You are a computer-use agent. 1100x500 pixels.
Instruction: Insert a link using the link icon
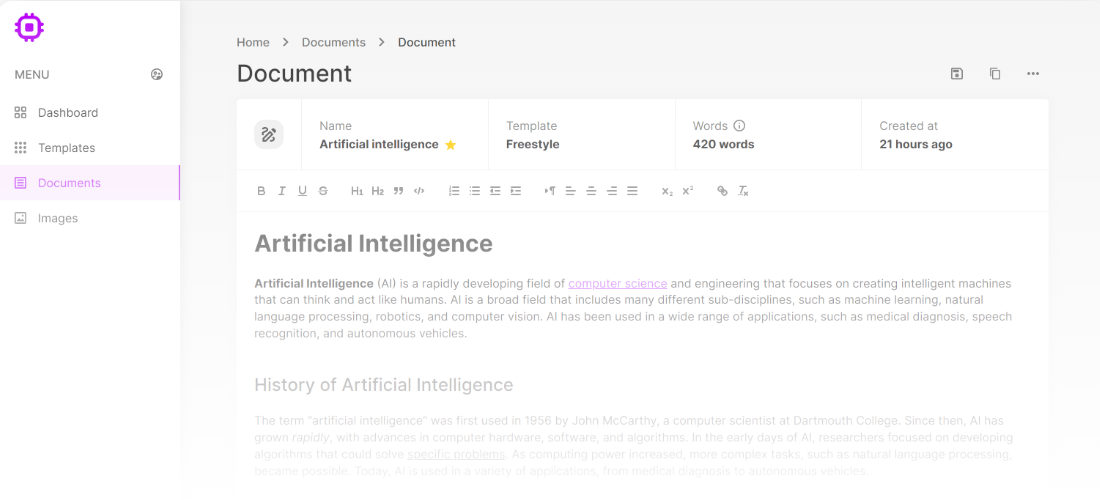coord(722,191)
